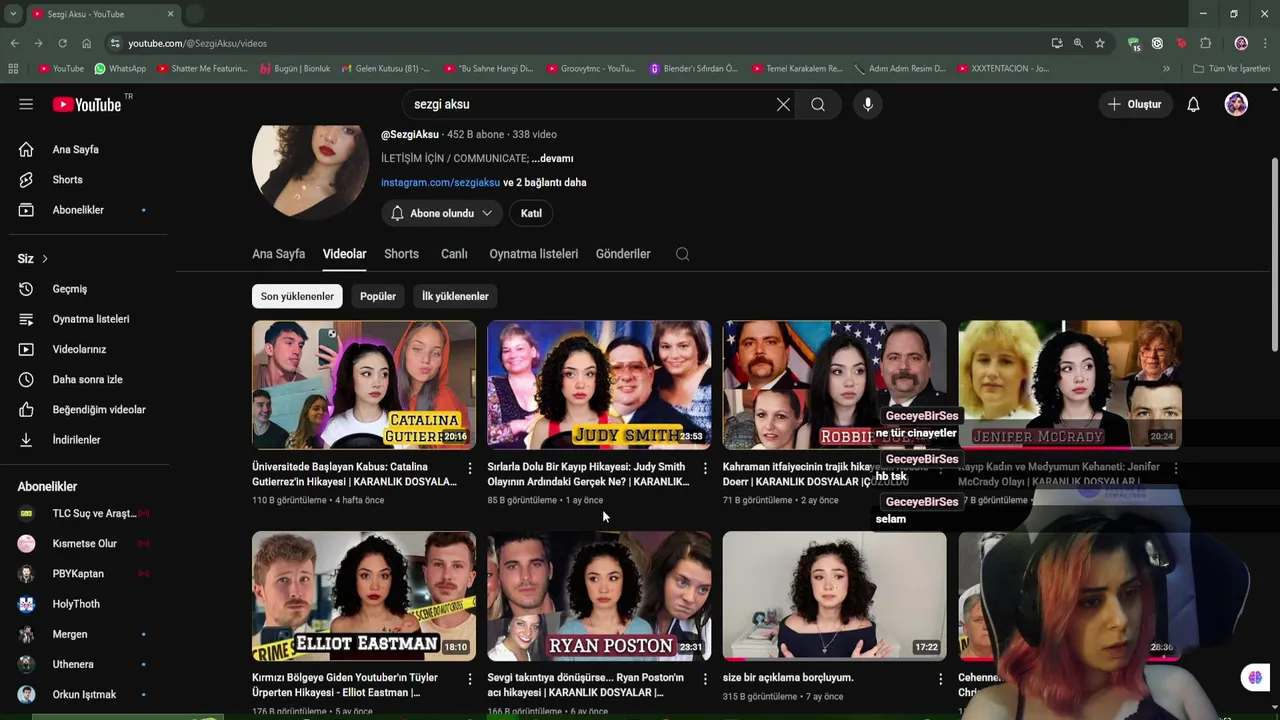Screen dimensions: 1280x720
Task: Switch to the Canlı tab
Action: point(454,254)
